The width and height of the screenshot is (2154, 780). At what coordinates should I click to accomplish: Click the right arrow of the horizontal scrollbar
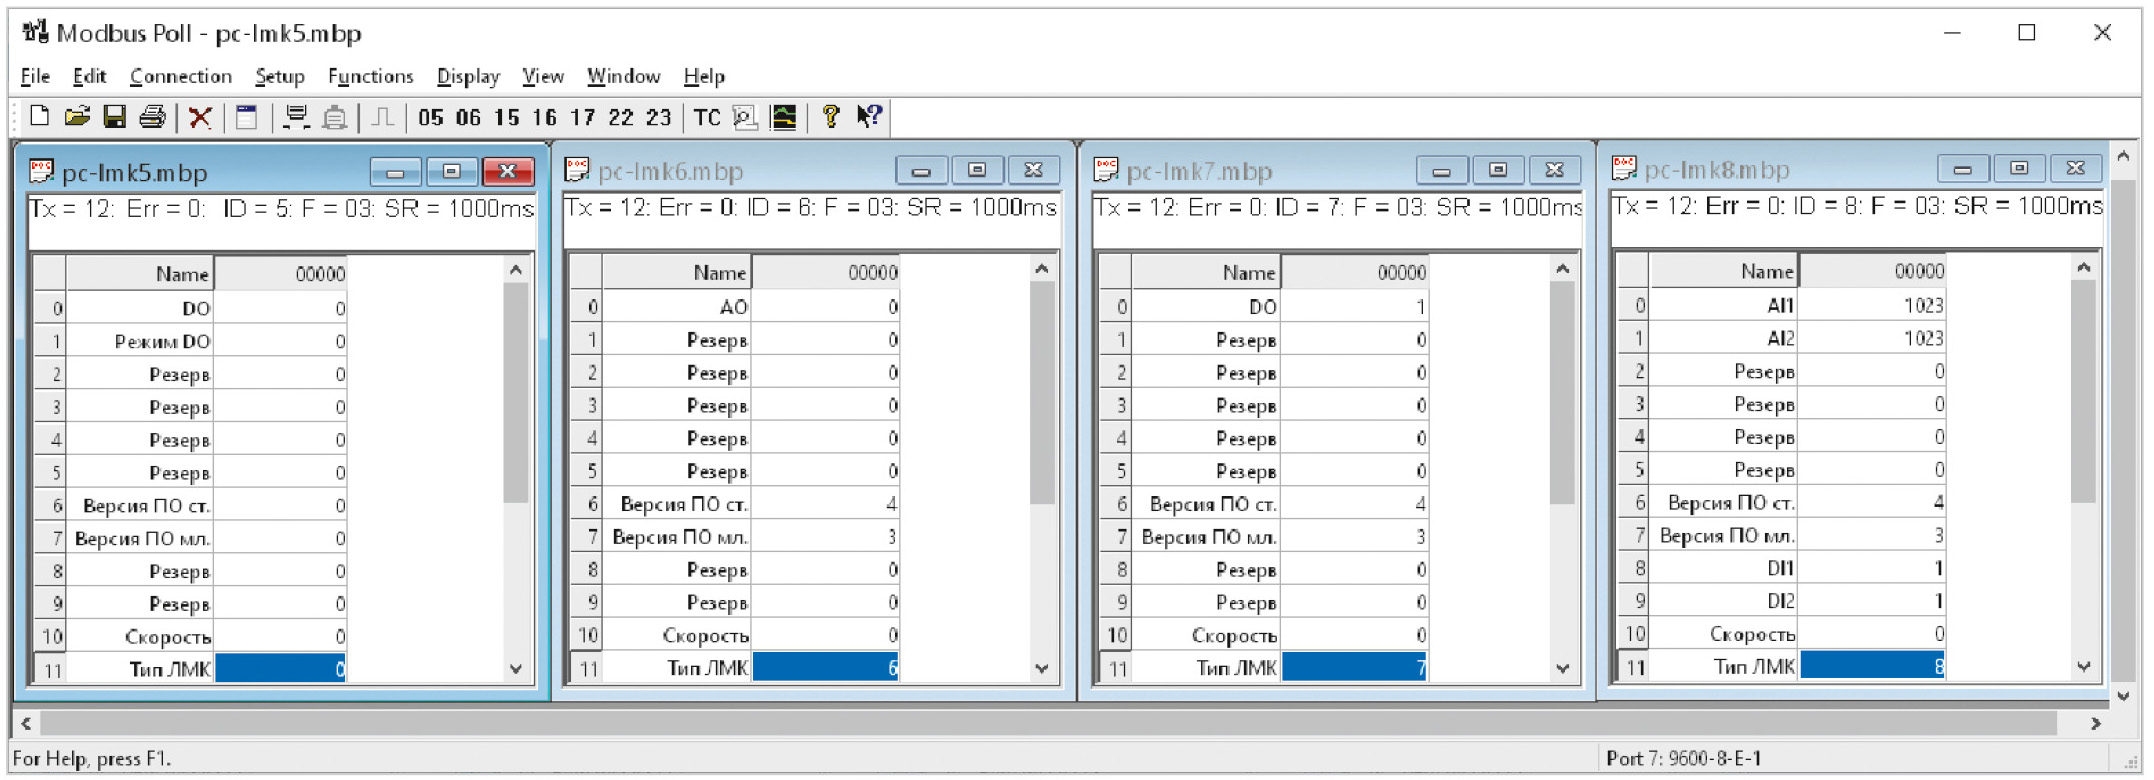tap(2095, 723)
